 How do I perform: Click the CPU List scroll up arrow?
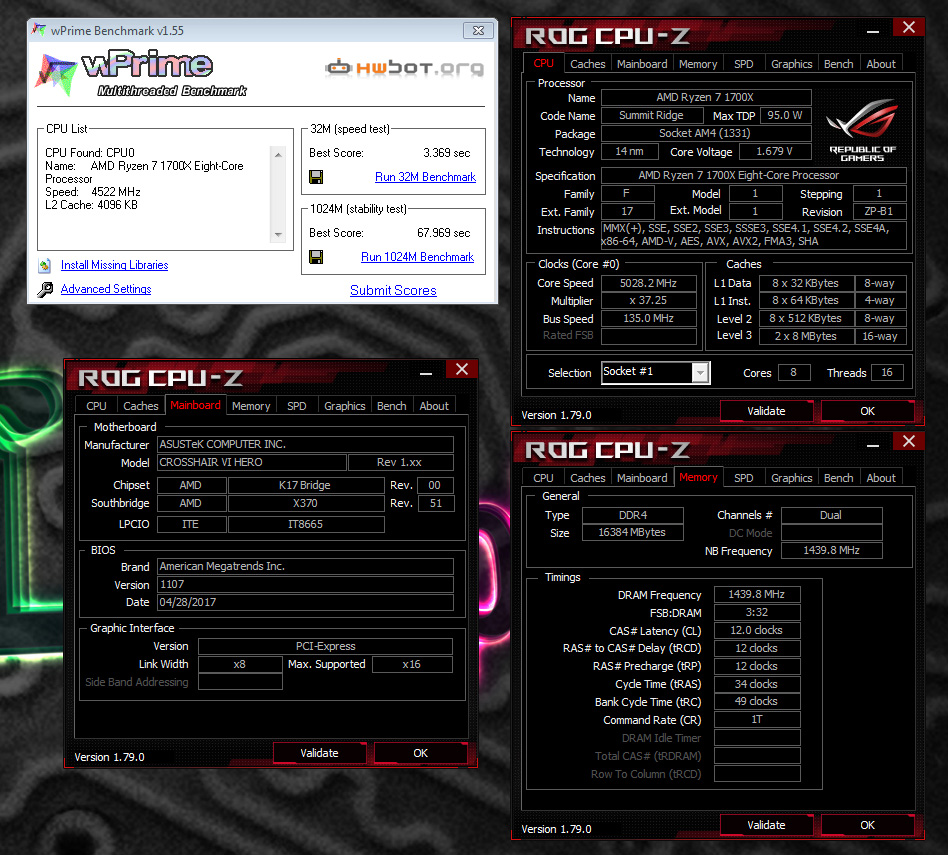pos(278,155)
